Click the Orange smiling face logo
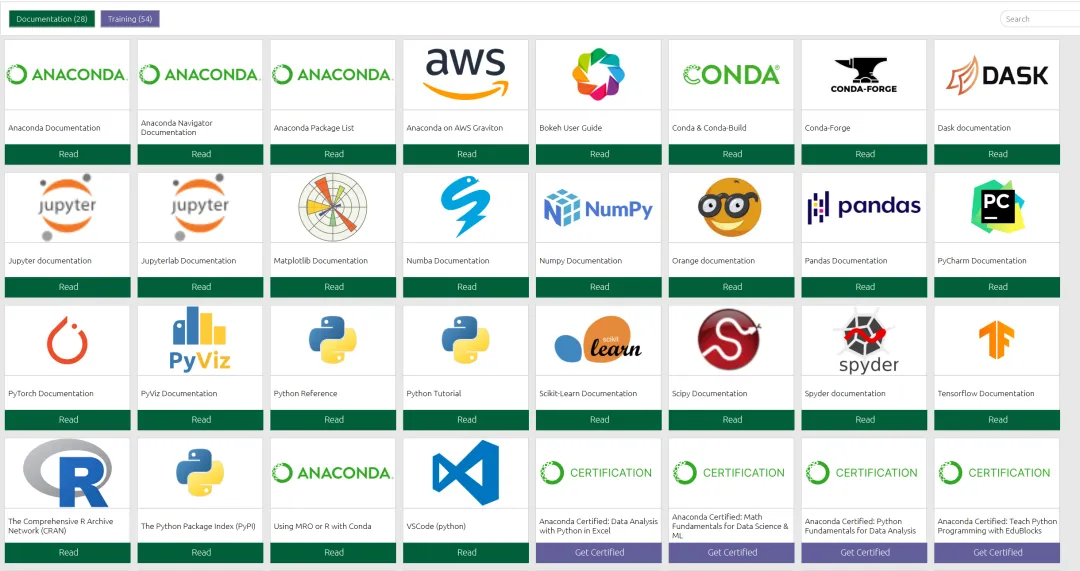This screenshot has height=571, width=1080. [731, 207]
